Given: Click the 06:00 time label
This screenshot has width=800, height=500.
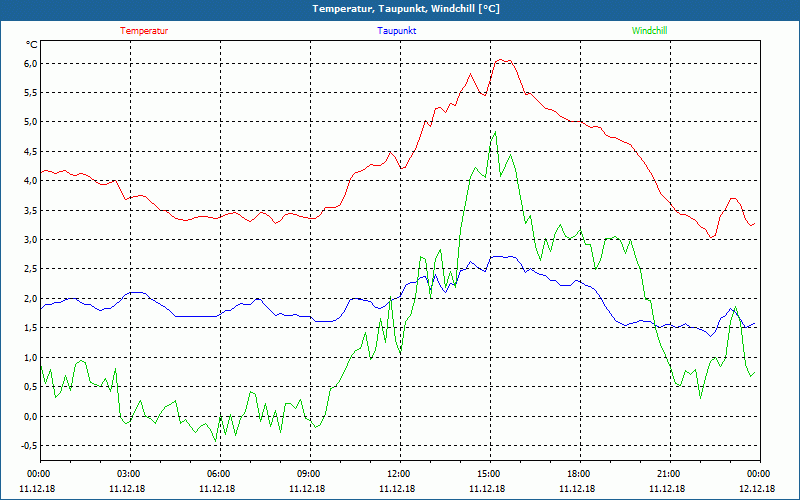Looking at the screenshot, I should pos(220,473).
